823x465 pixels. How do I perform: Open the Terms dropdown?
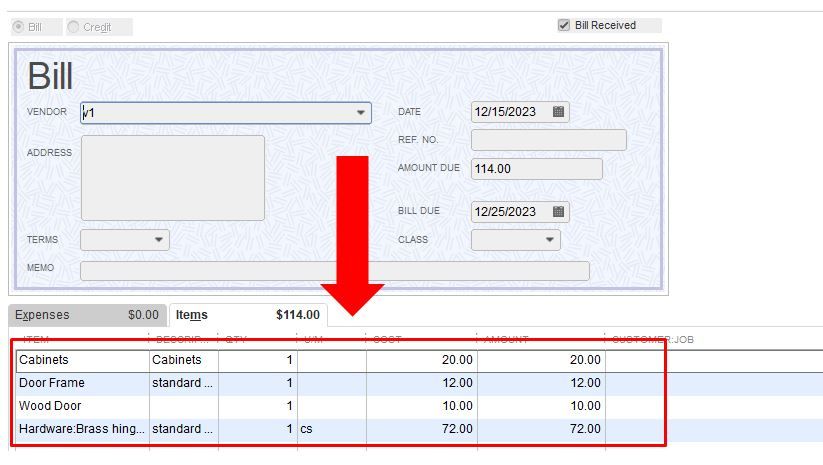tap(159, 240)
